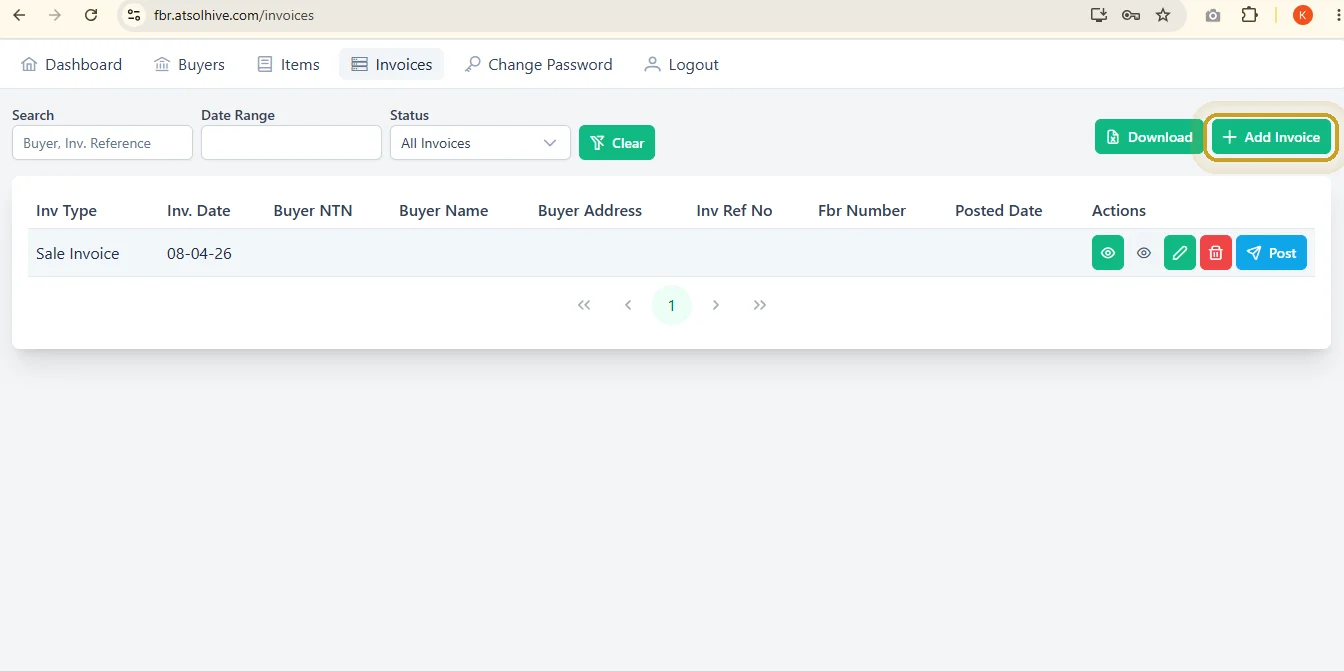The height and width of the screenshot is (671, 1344).
Task: Open Change Password menu item
Action: (539, 64)
